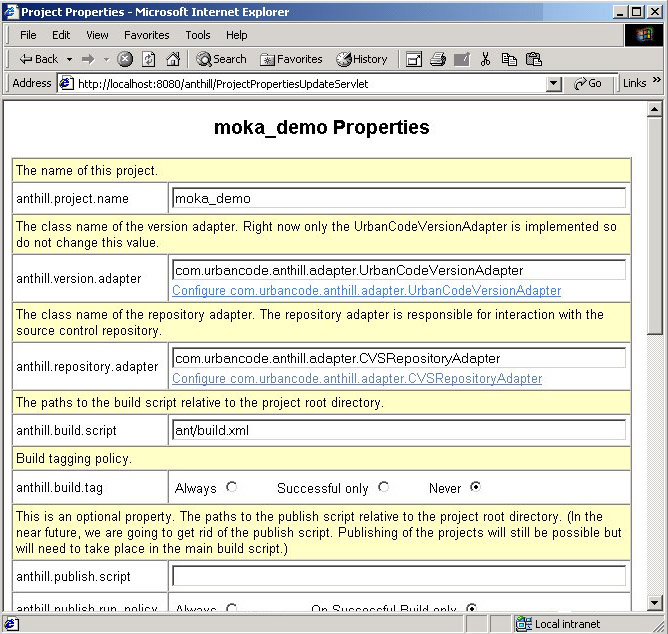Click the Windows logo throbber icon
668x634 pixels.
coord(645,35)
